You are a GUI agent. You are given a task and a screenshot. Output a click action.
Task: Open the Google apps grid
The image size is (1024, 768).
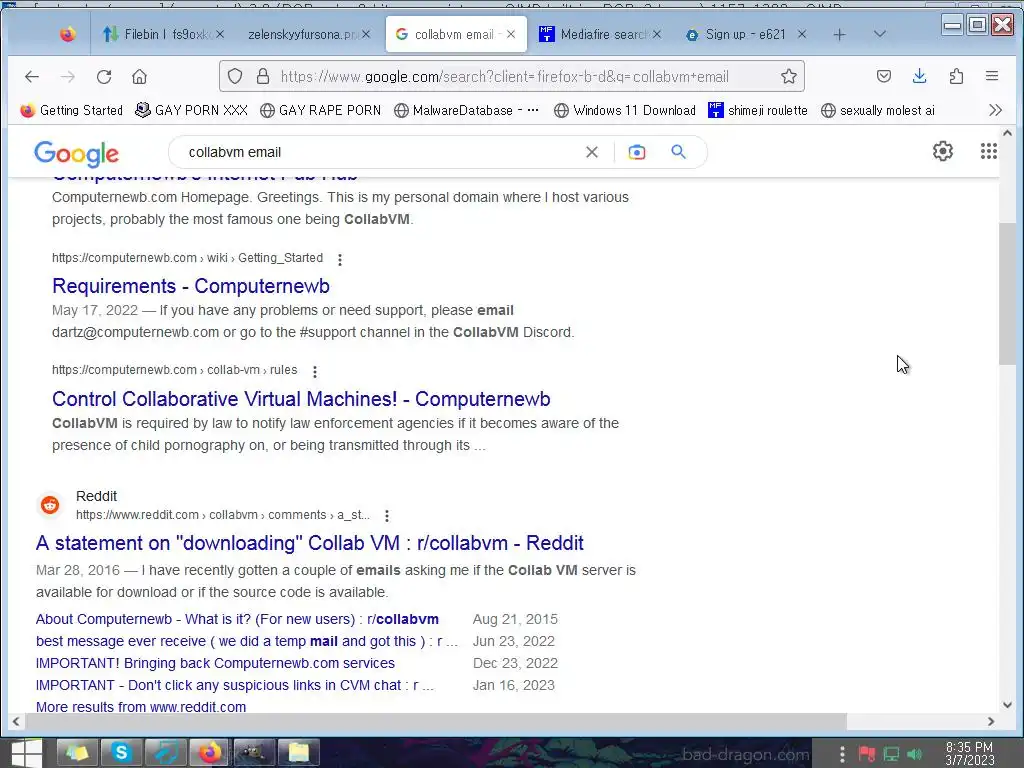point(989,152)
